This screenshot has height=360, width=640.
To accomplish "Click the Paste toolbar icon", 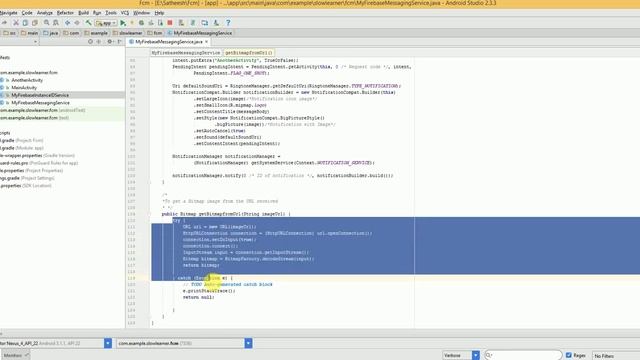I will click(x=35, y=23).
